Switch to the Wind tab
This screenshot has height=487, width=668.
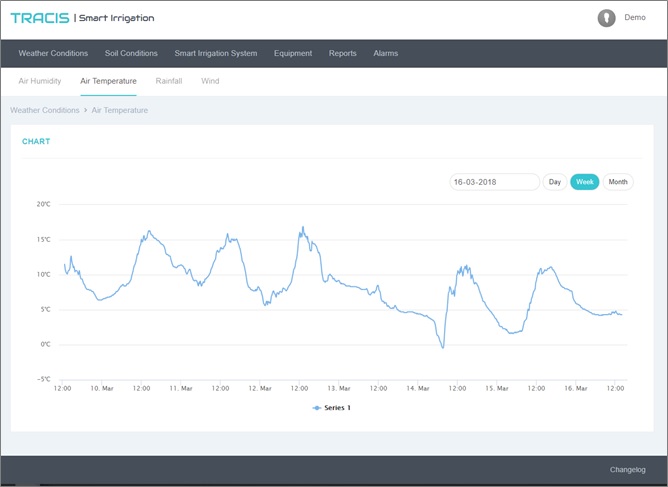pos(210,81)
